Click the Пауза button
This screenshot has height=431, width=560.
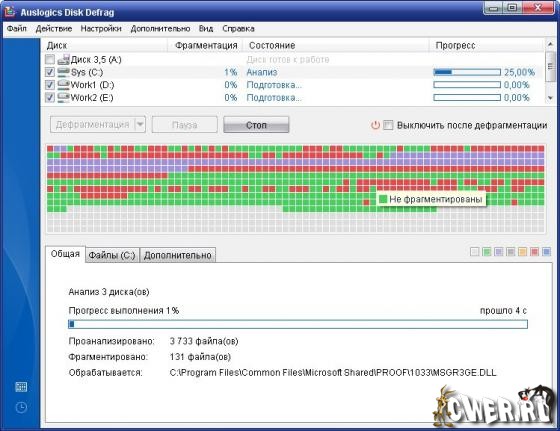click(x=184, y=125)
